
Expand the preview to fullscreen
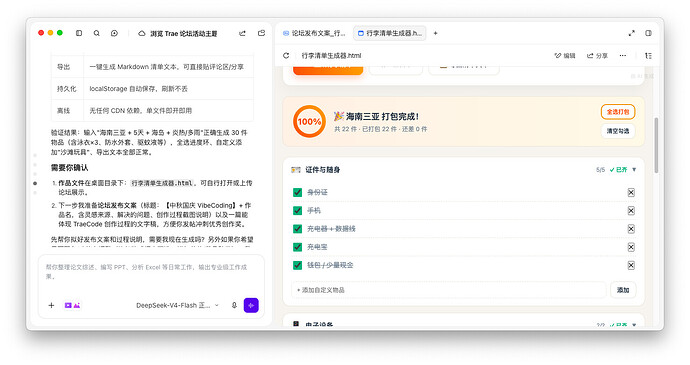pyautogui.click(x=631, y=33)
